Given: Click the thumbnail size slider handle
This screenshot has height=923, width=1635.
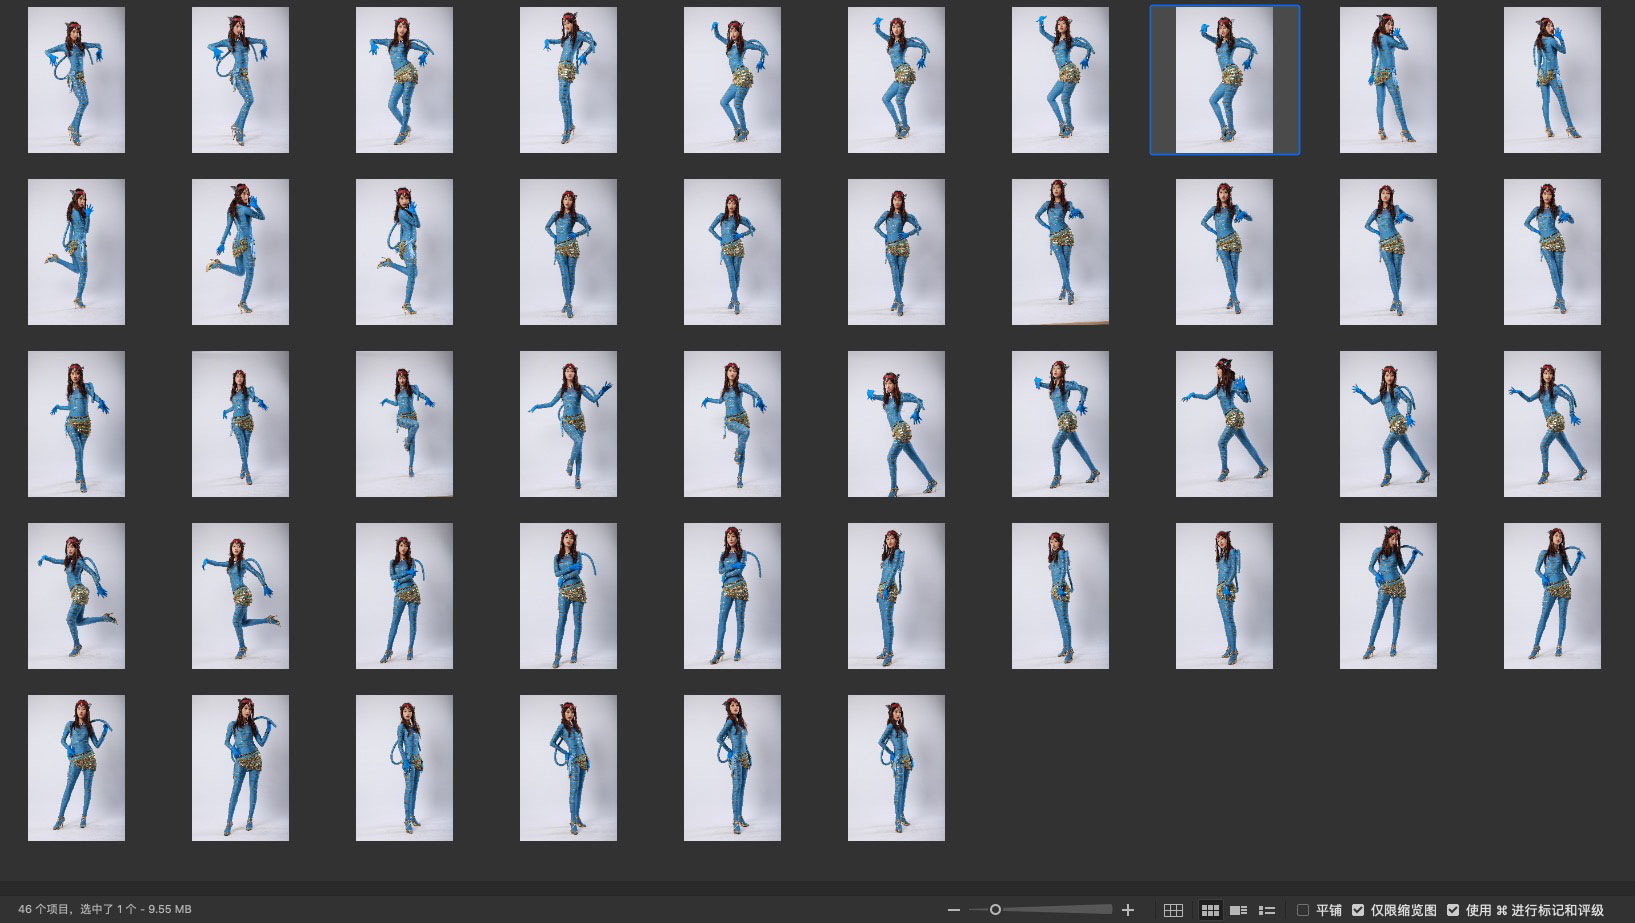Looking at the screenshot, I should pos(995,910).
